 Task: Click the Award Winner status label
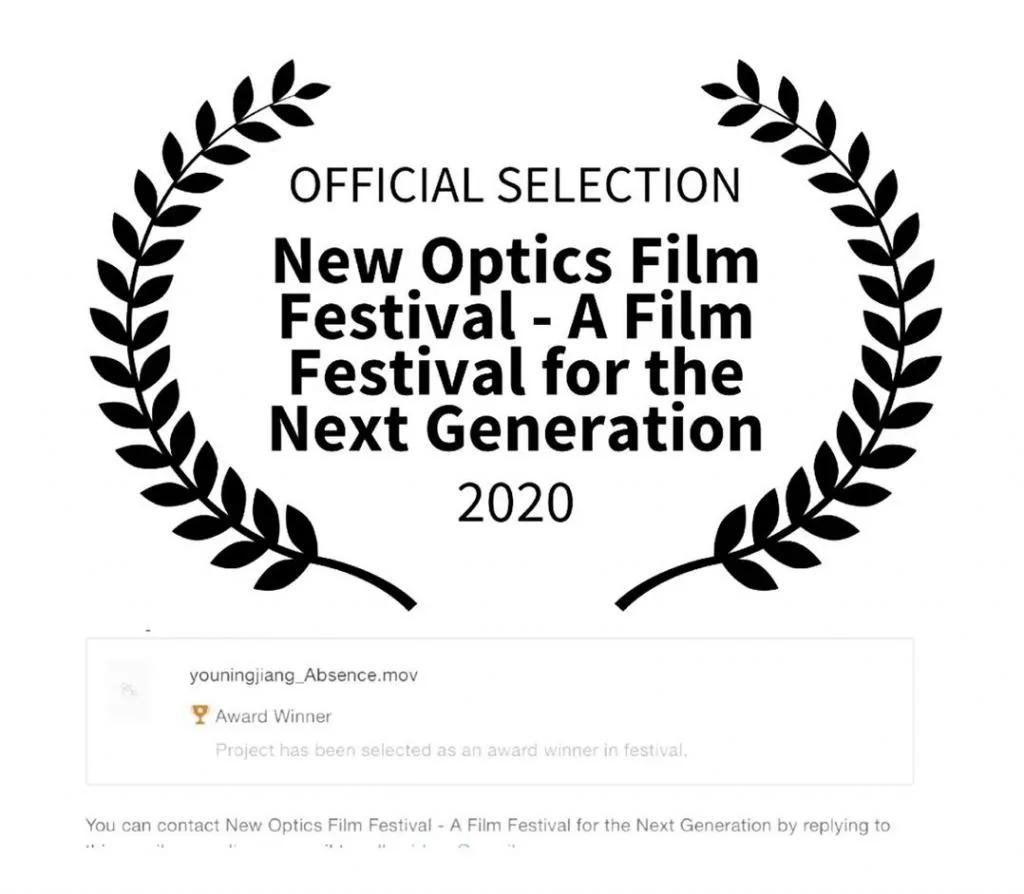pos(273,716)
